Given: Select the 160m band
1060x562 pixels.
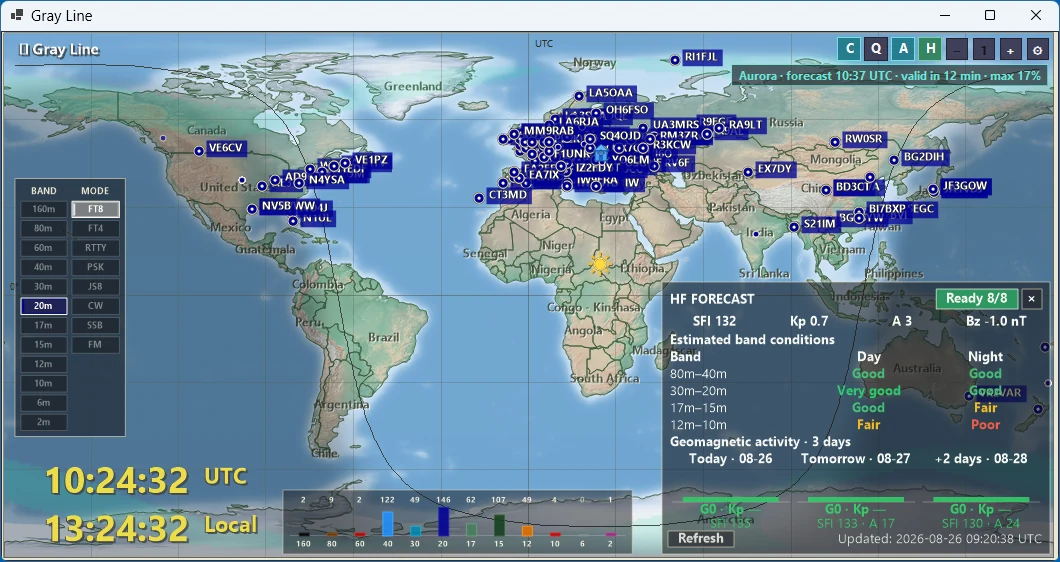Looking at the screenshot, I should coord(43,209).
